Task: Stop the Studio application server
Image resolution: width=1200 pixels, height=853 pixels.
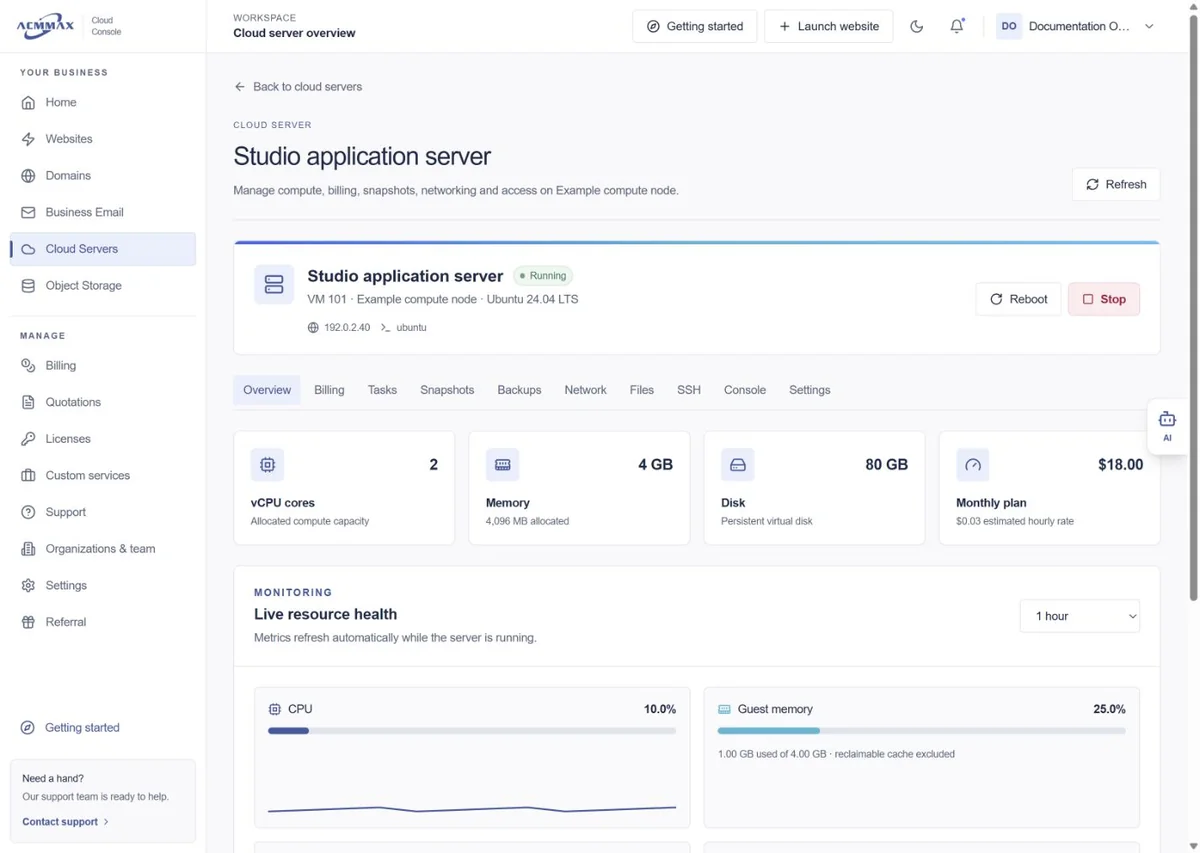Action: pos(1104,299)
